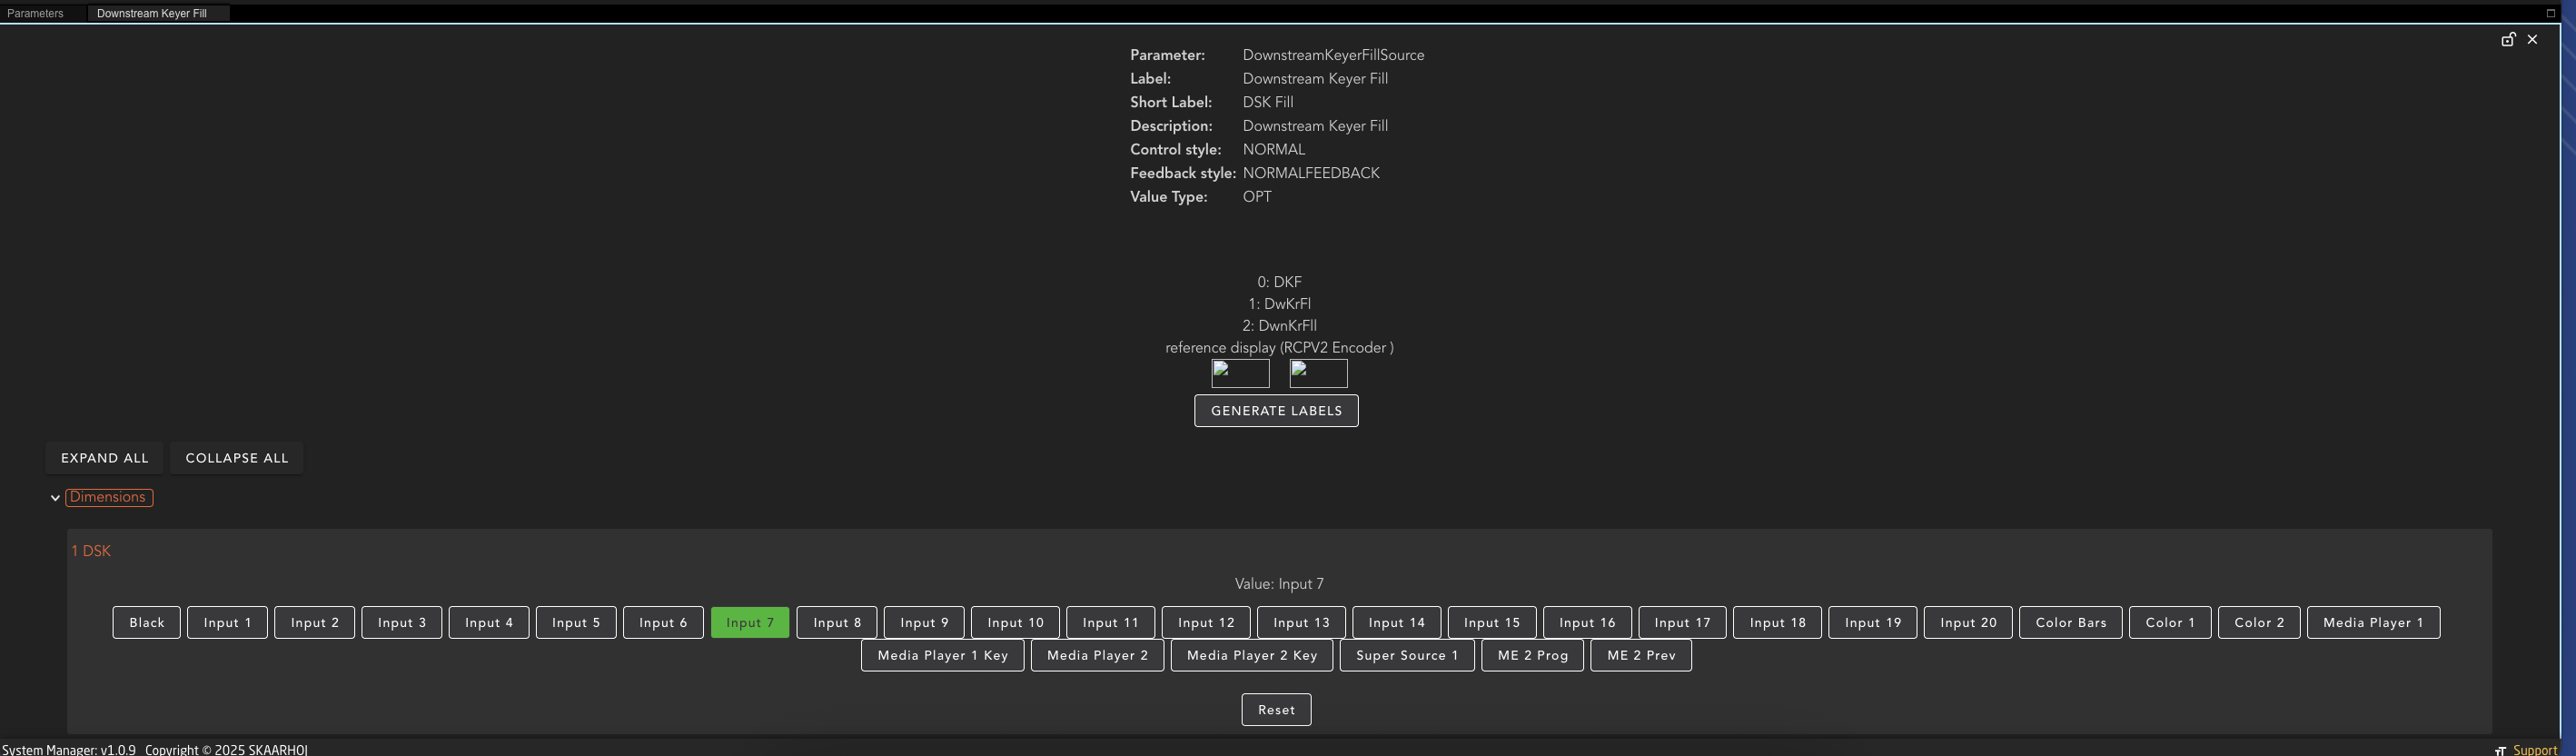This screenshot has width=2576, height=756.
Task: Select ME 2 Prog source
Action: tap(1532, 655)
